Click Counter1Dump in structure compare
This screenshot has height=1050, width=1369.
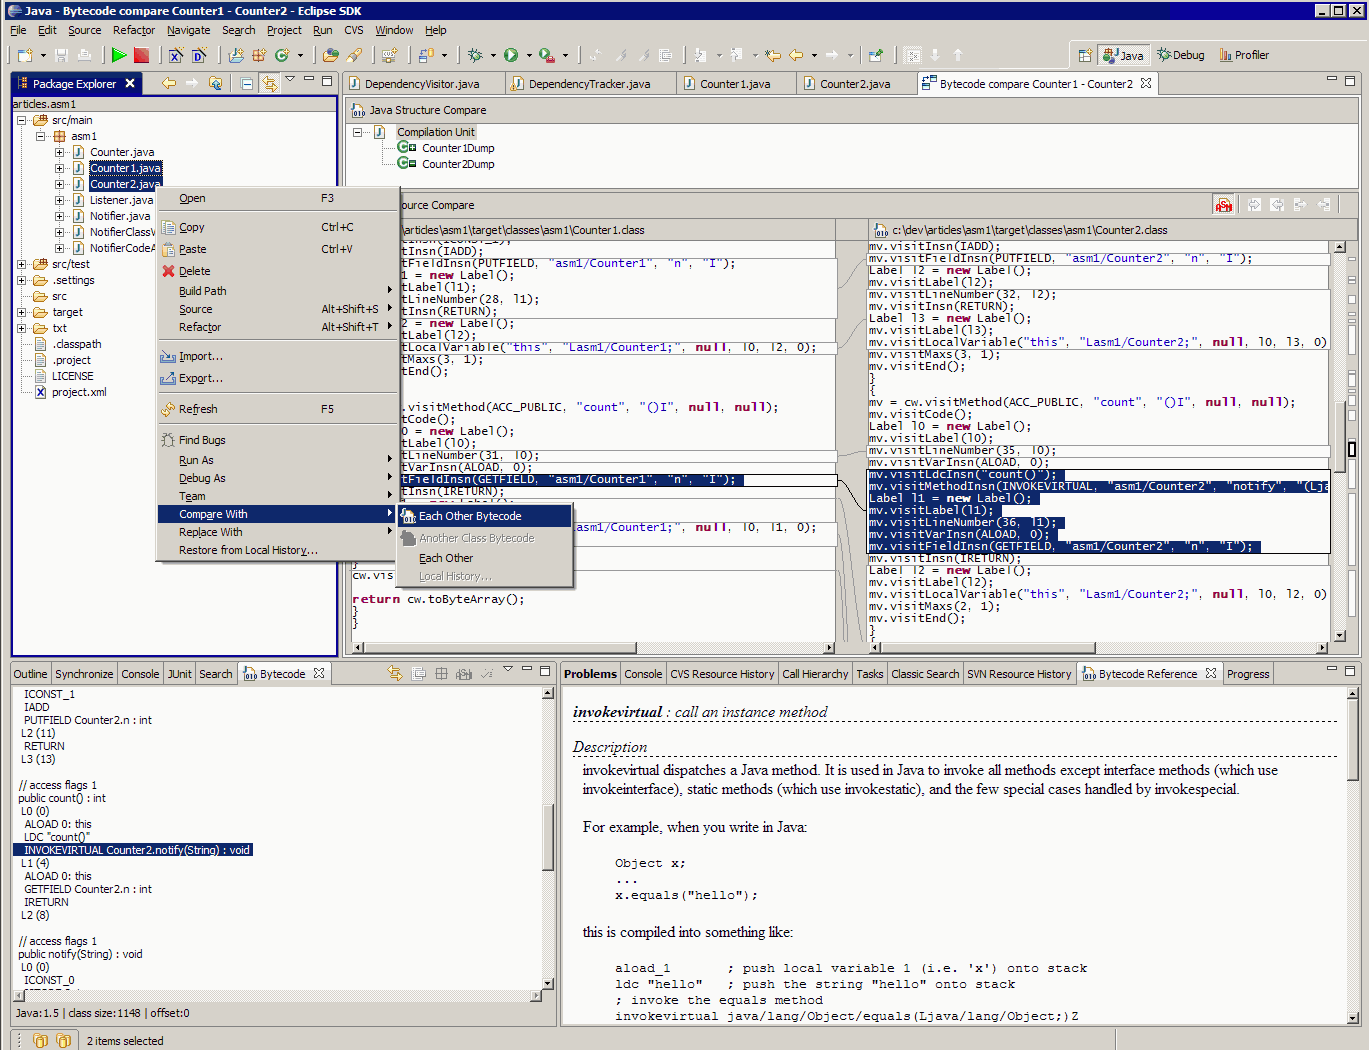(457, 148)
